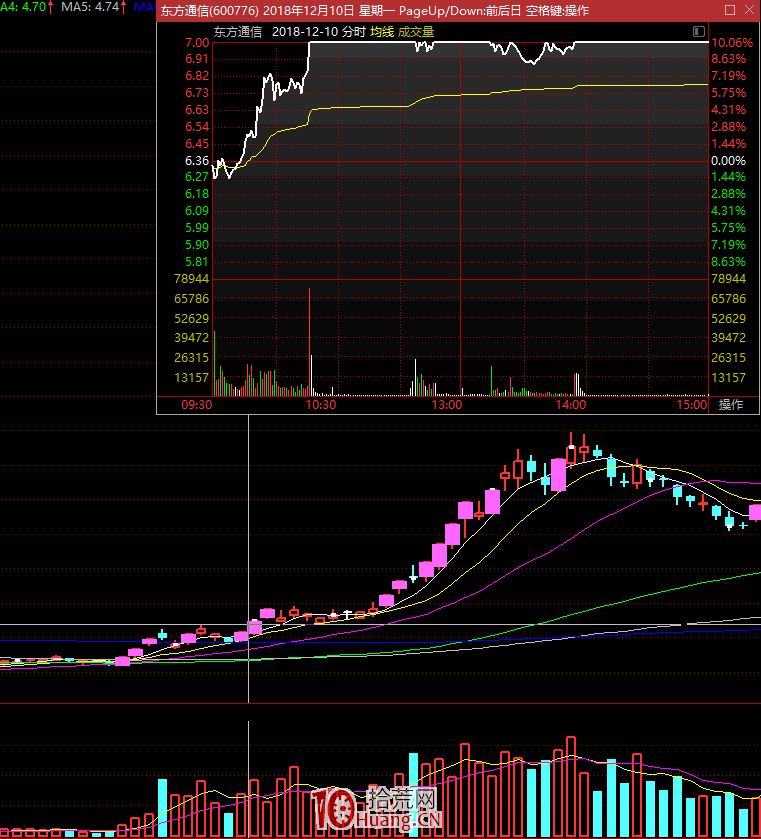Click the 操作 button in popup corner

(x=732, y=405)
